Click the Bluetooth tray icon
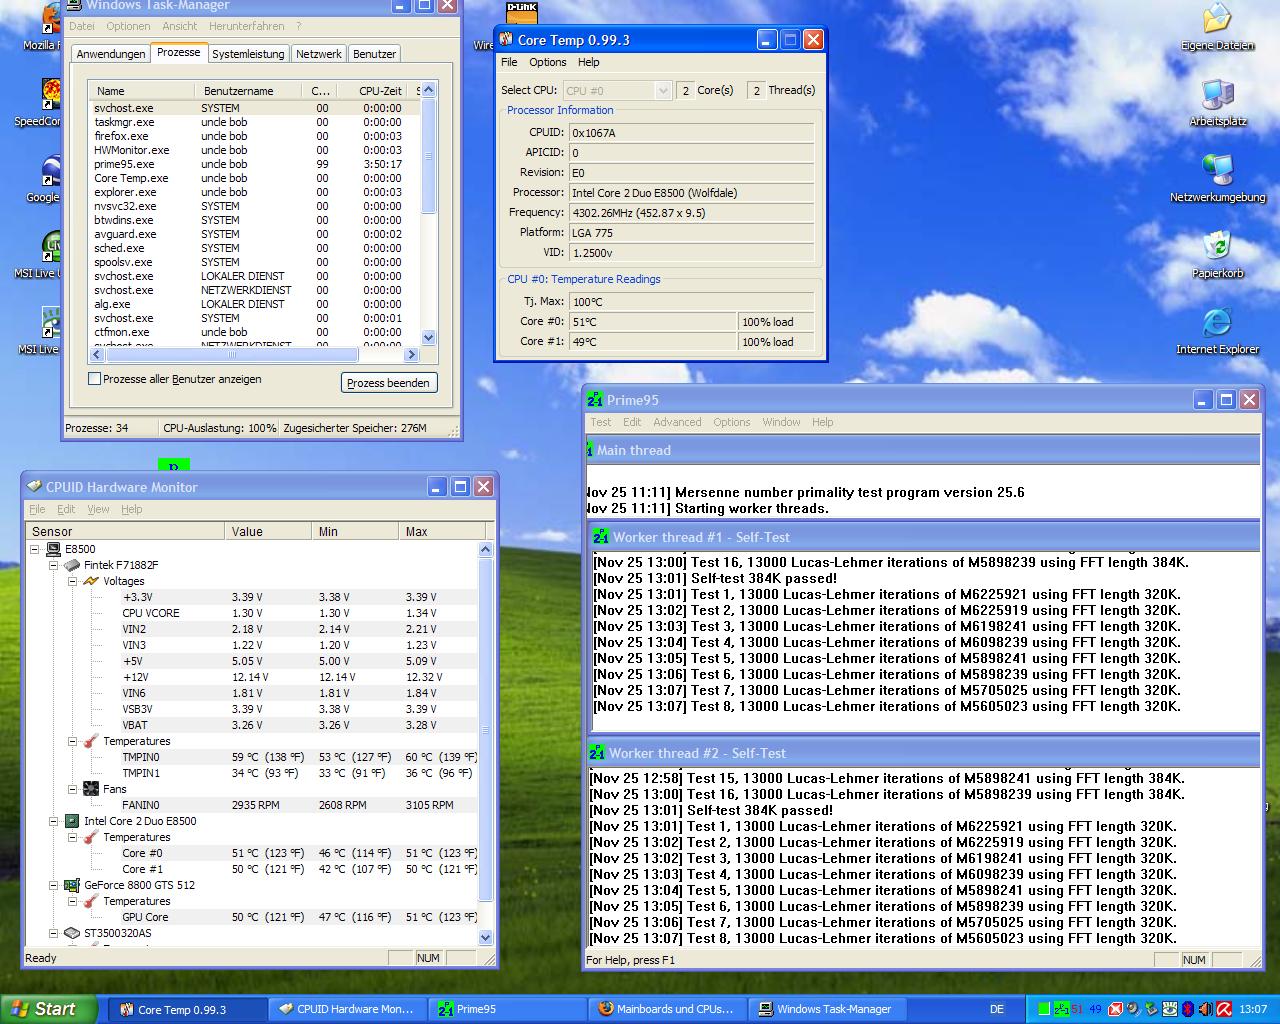This screenshot has width=1280, height=1024. (x=1188, y=1009)
